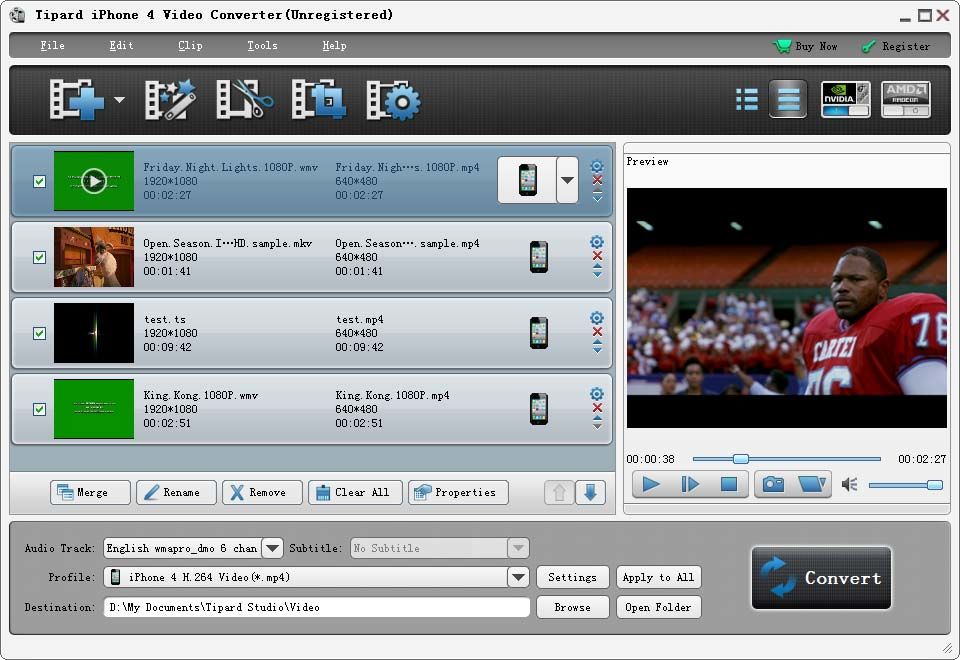Click the Merge button
This screenshot has height=660, width=960.
tap(90, 492)
